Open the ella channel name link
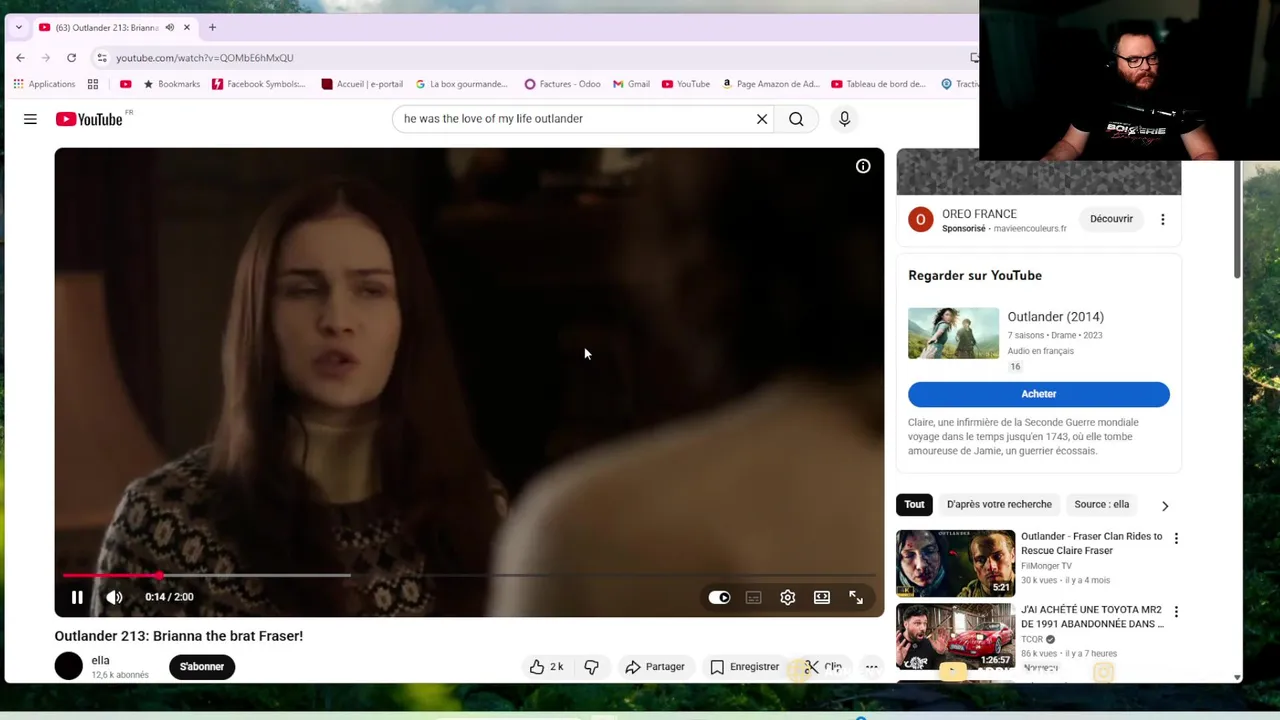Screen dimensions: 1280x720 [100, 660]
